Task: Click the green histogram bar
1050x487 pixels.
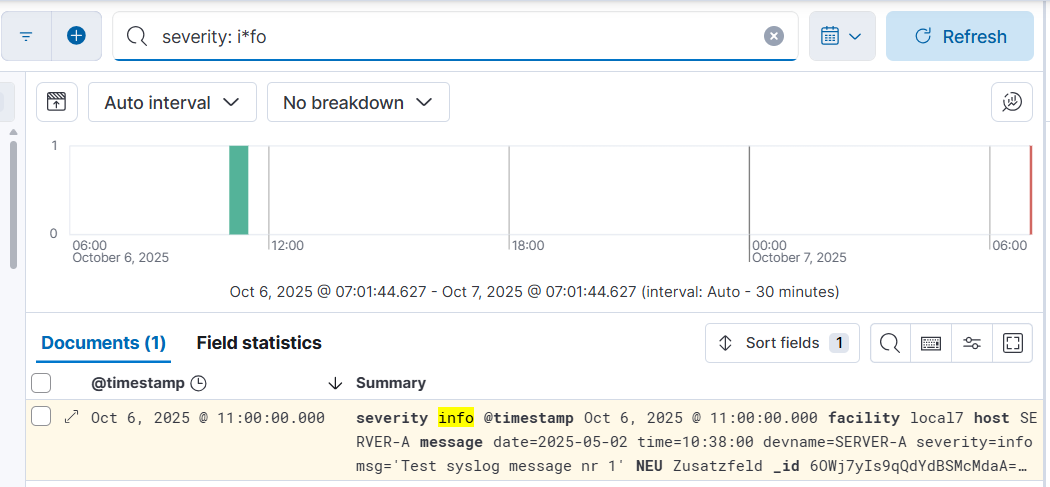Action: pos(238,190)
